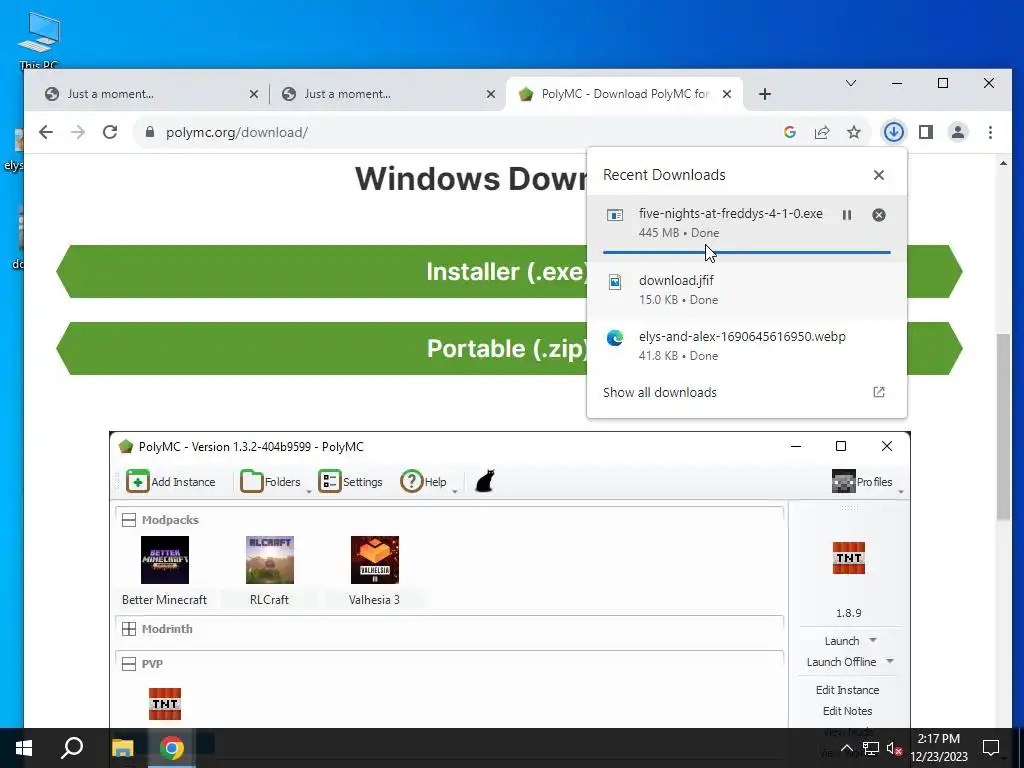Select the Better Minecraft instance
This screenshot has width=1024, height=768.
(165, 571)
